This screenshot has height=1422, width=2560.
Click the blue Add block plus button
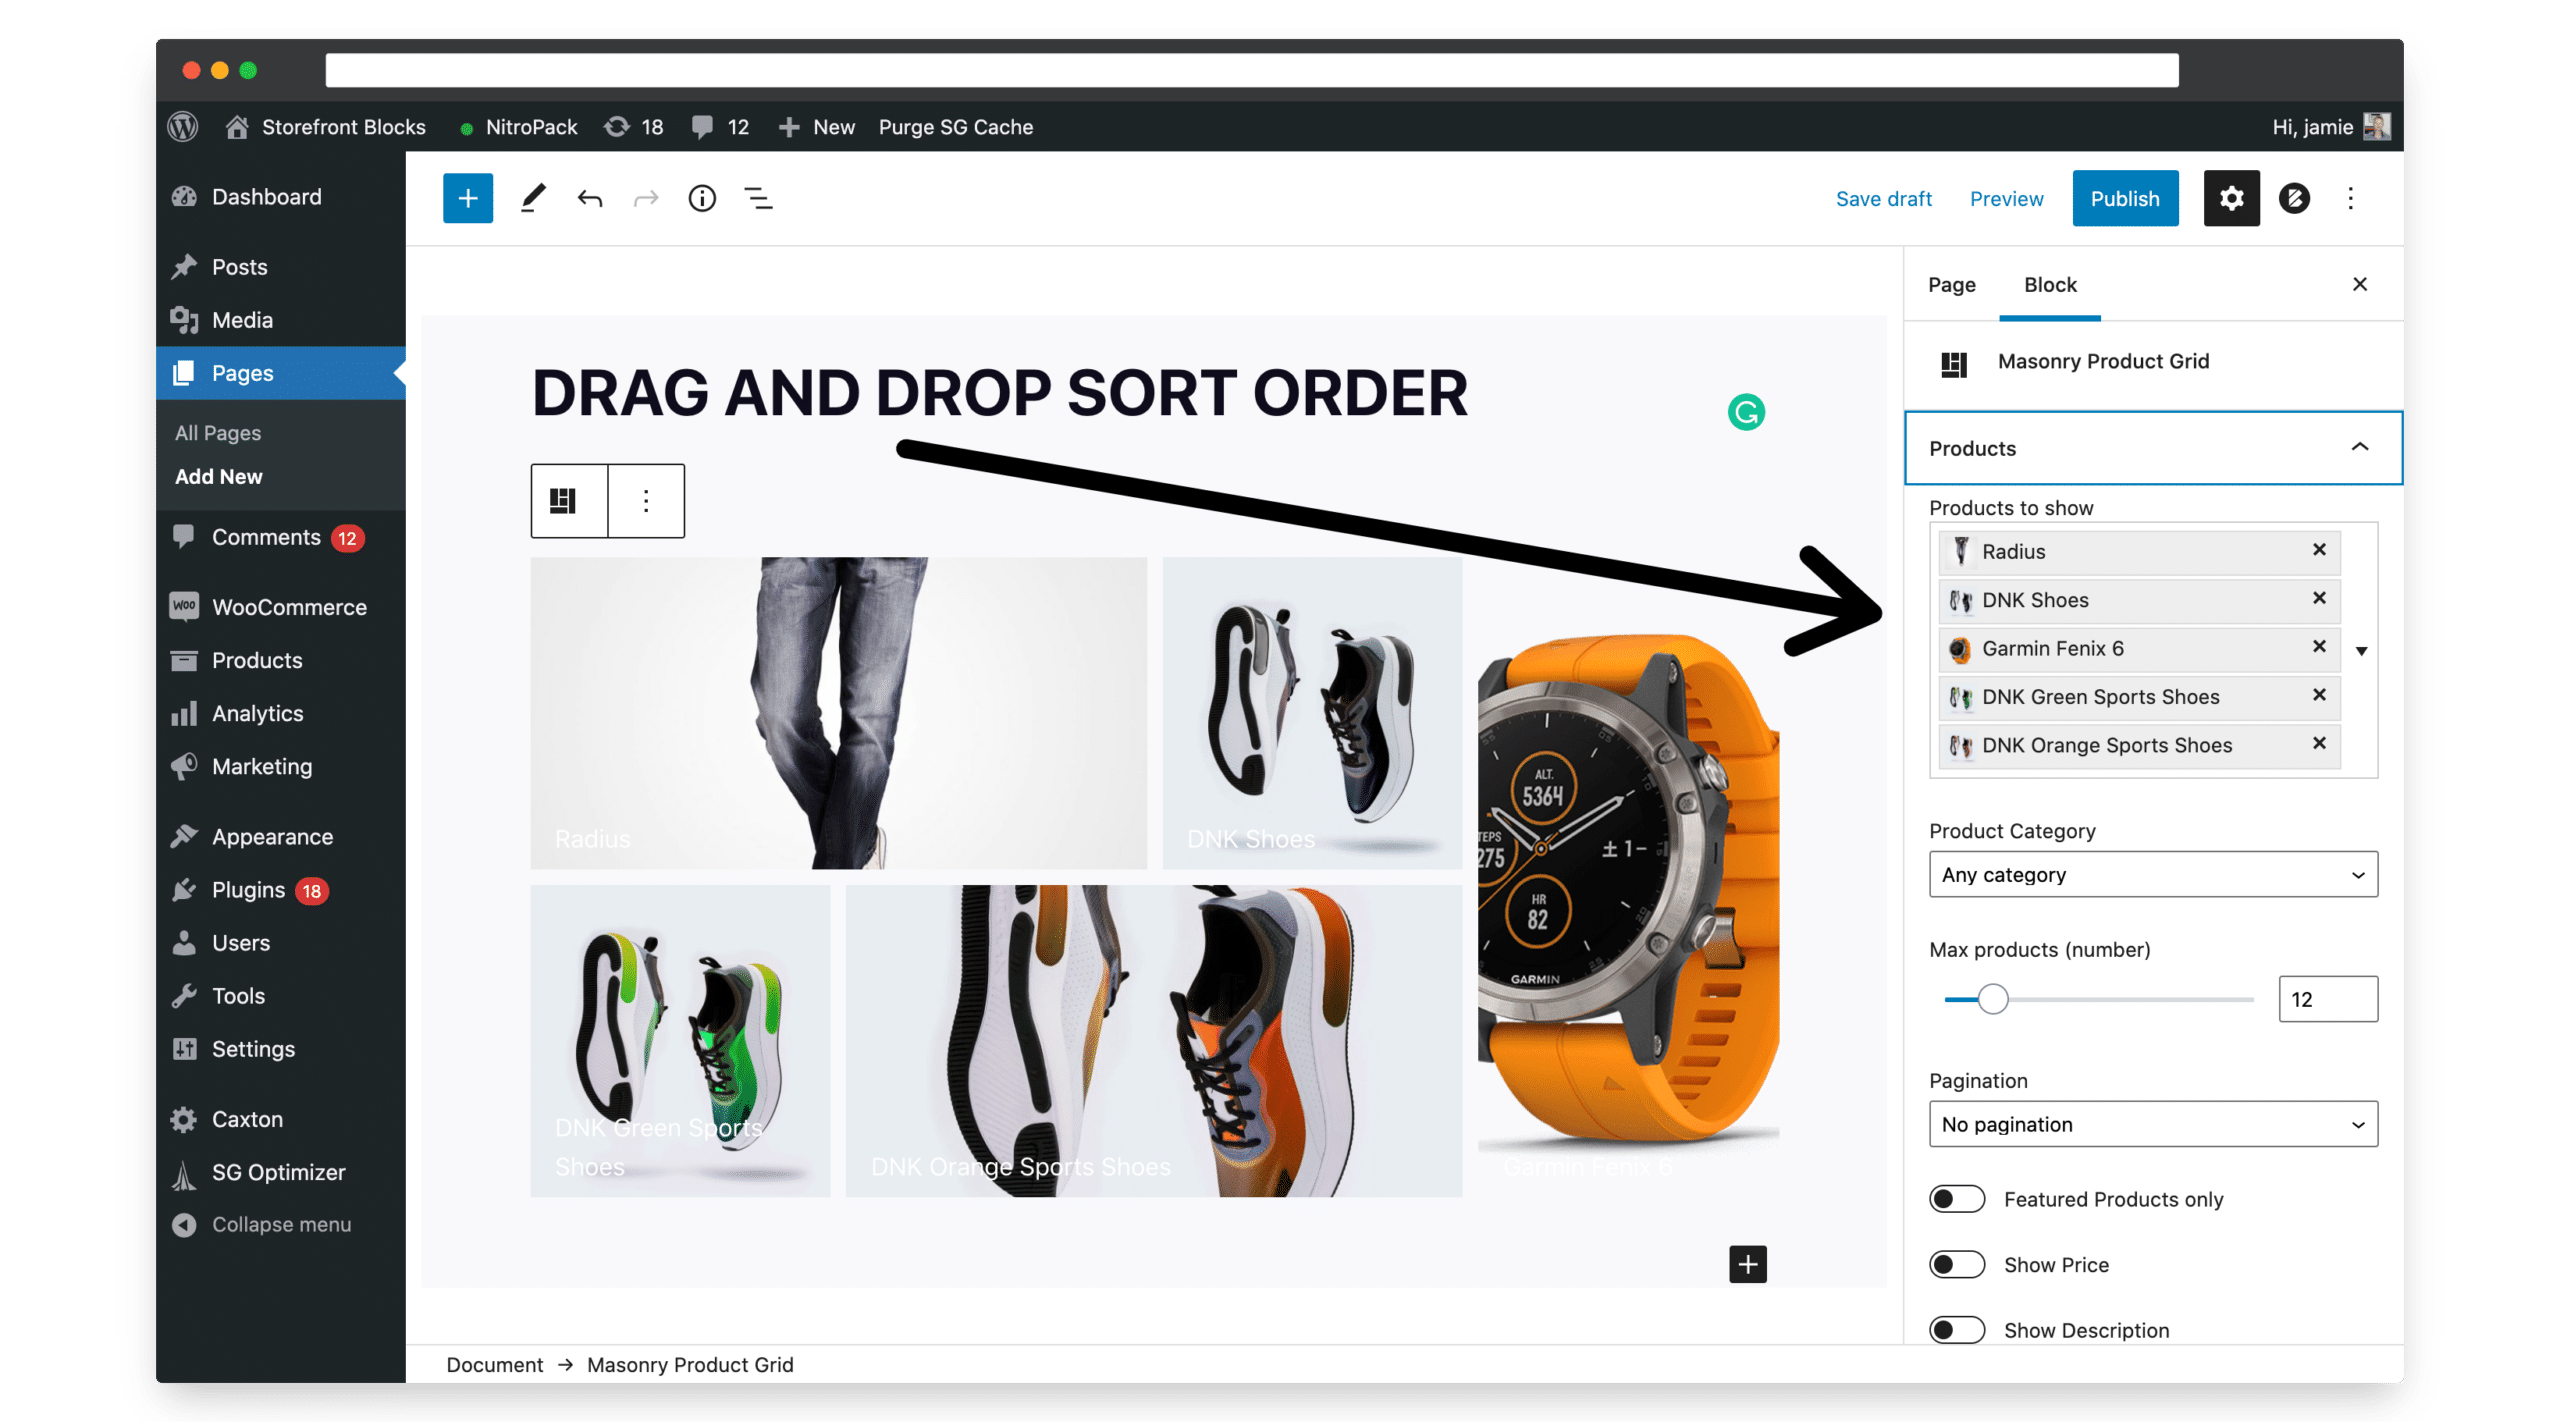pyautogui.click(x=467, y=198)
